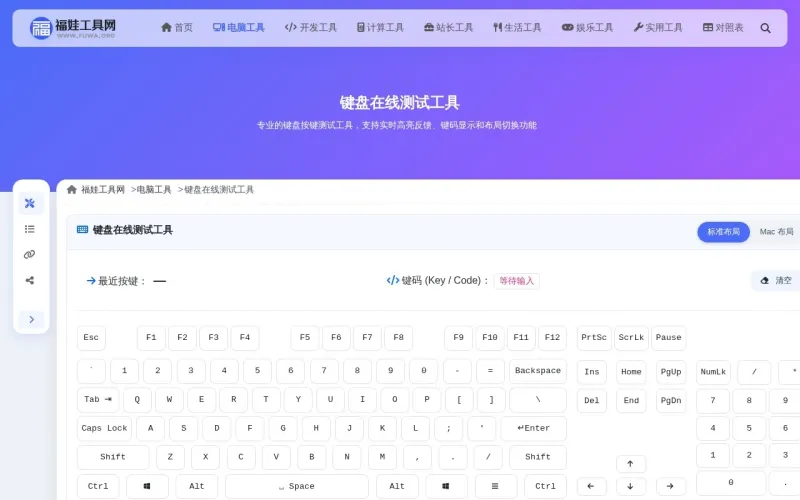Click 电脑工具 breadcrumb link
Image resolution: width=800 pixels, height=500 pixels.
(x=154, y=189)
